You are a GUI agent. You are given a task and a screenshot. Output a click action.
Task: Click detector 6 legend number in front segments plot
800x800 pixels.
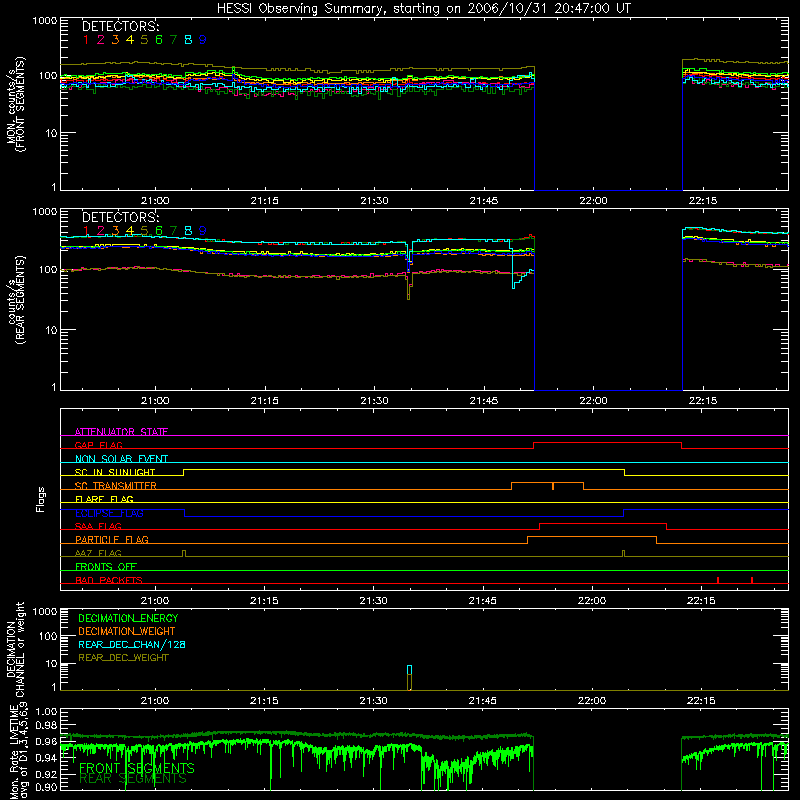click(x=159, y=40)
